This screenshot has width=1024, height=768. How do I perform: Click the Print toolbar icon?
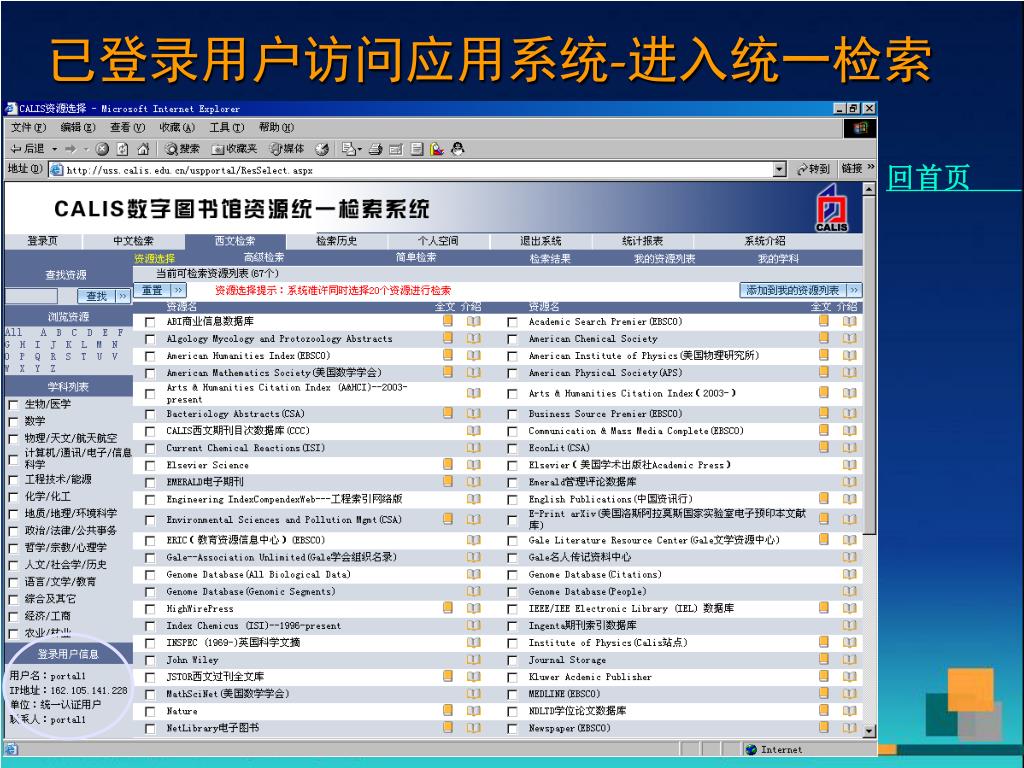pos(375,149)
